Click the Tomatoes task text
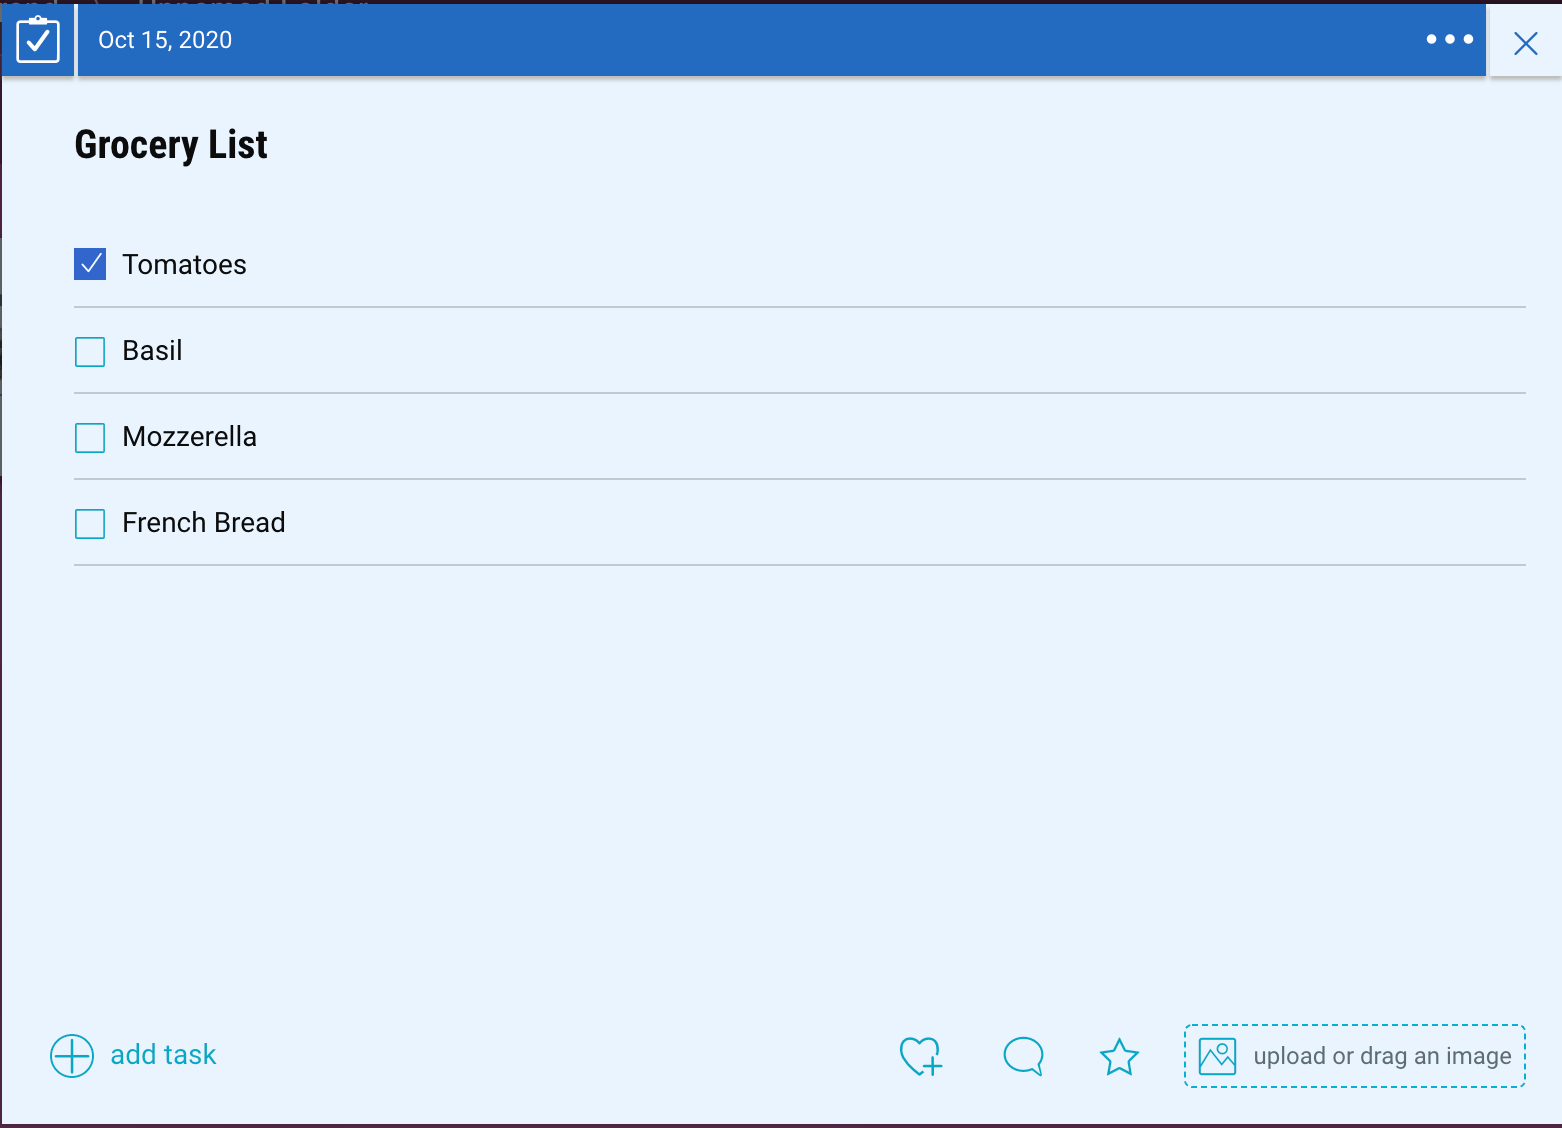Image resolution: width=1562 pixels, height=1128 pixels. tap(184, 264)
